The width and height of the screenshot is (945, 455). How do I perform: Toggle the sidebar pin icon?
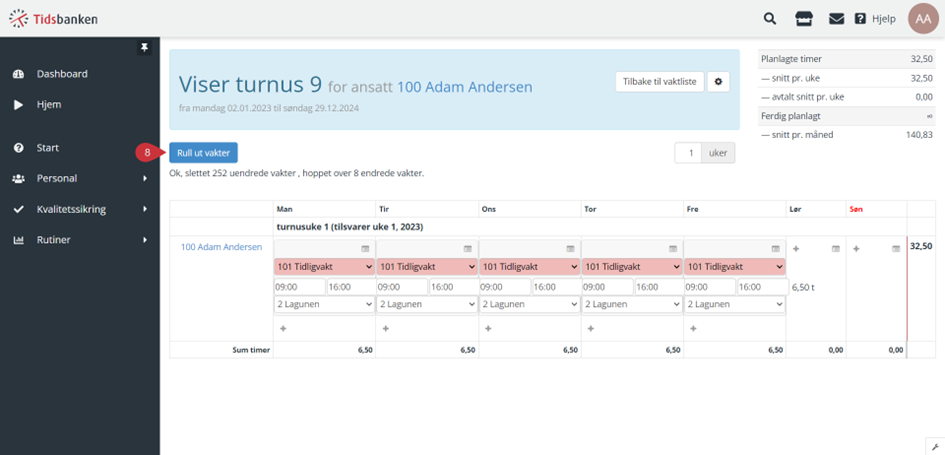coord(144,48)
